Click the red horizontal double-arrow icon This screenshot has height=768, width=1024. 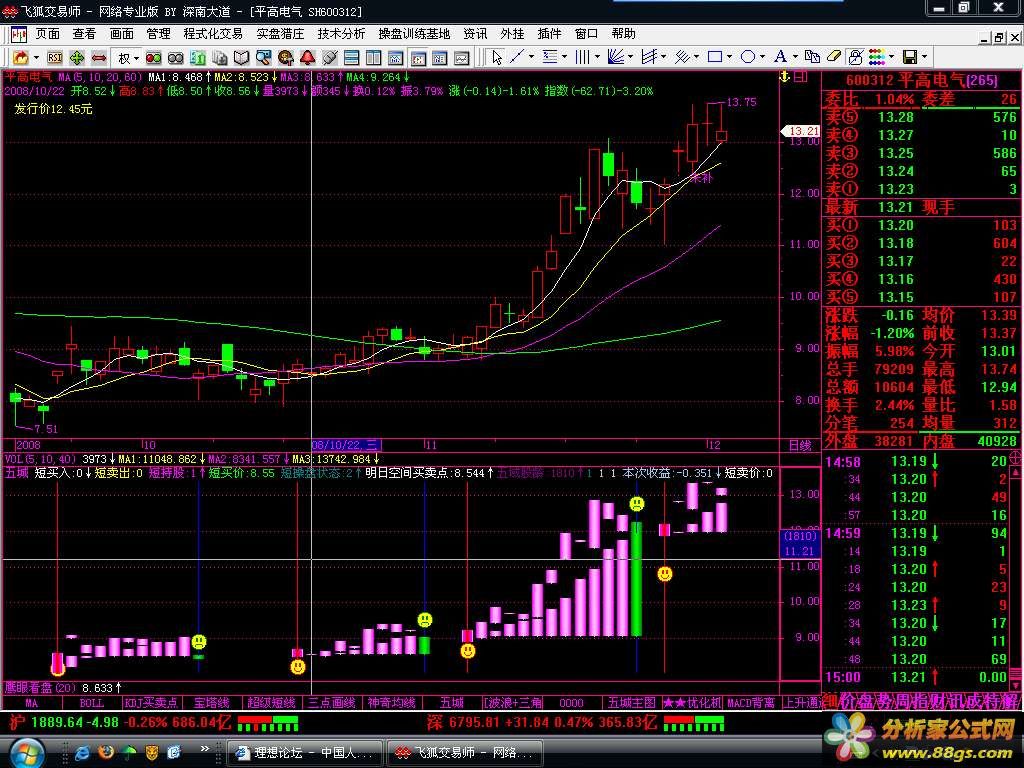(x=99, y=58)
